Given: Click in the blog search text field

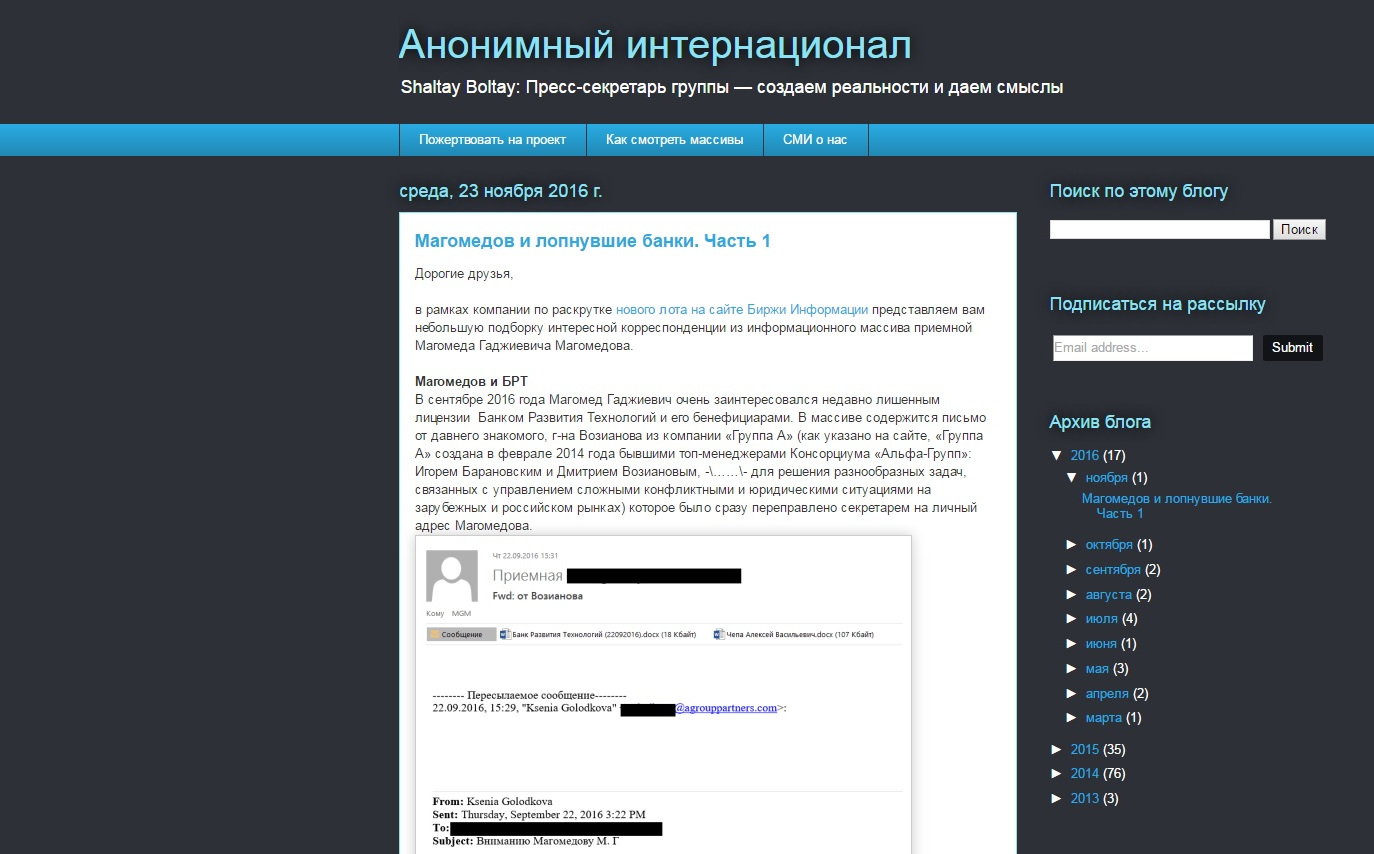Looking at the screenshot, I should (1159, 230).
